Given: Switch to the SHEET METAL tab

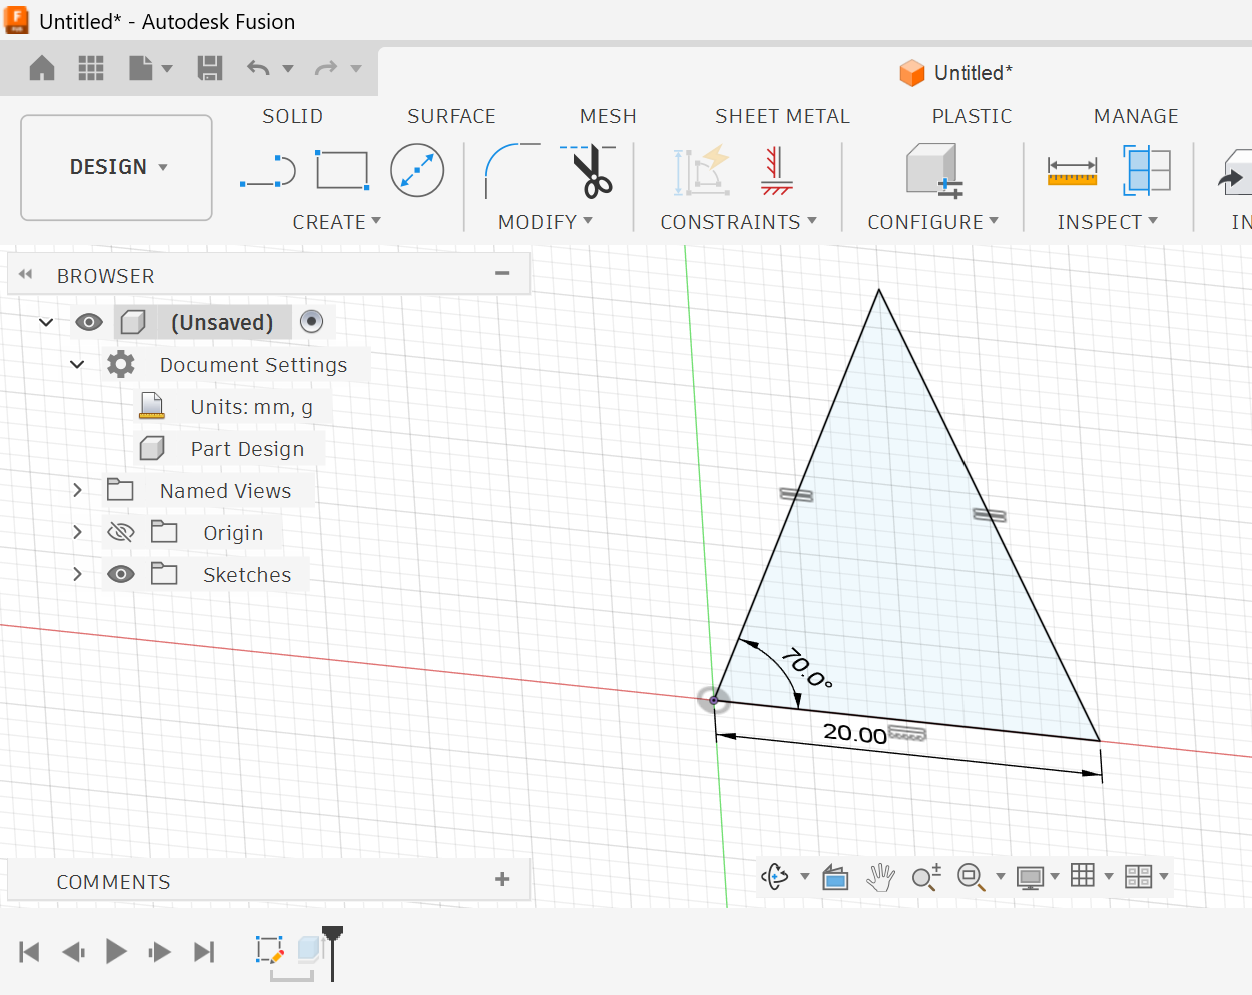Looking at the screenshot, I should pyautogui.click(x=782, y=116).
